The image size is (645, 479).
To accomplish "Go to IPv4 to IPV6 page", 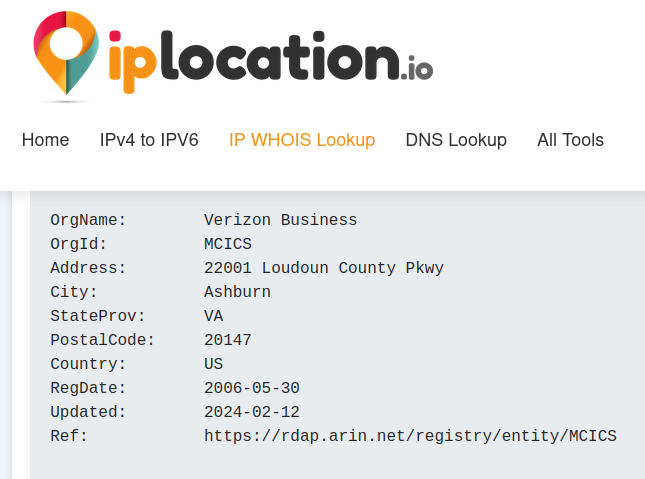I will (x=149, y=140).
